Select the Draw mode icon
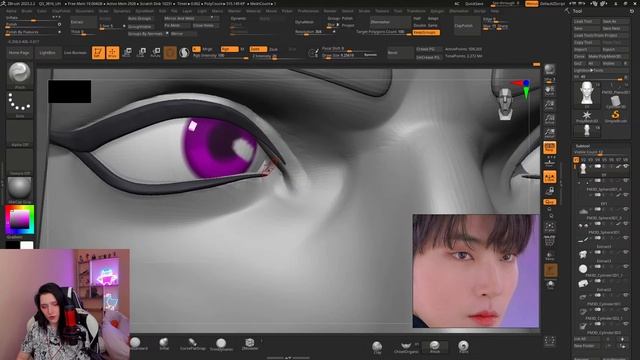The height and width of the screenshot is (360, 640). point(113,53)
